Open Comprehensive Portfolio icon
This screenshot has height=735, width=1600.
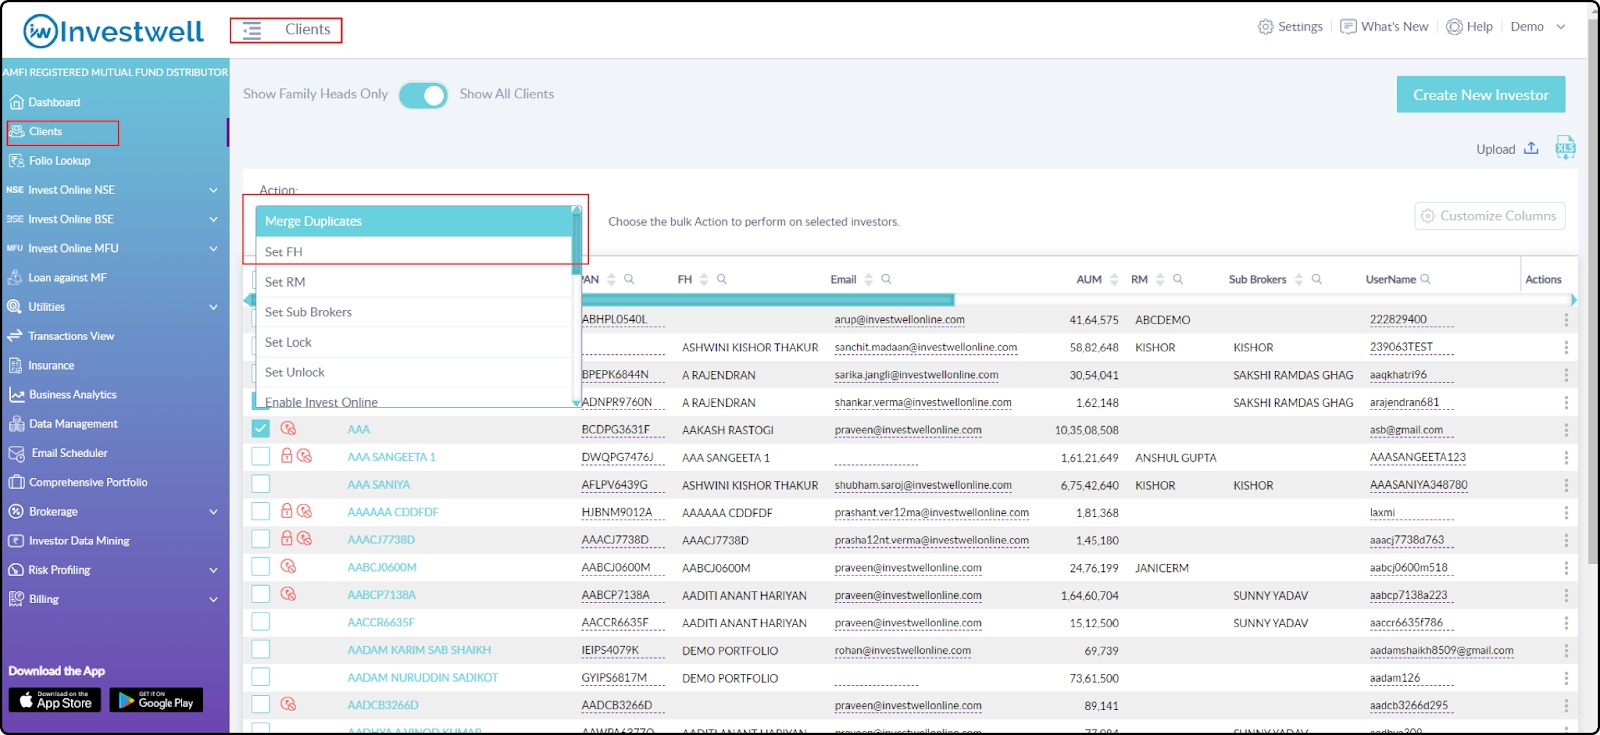point(16,482)
